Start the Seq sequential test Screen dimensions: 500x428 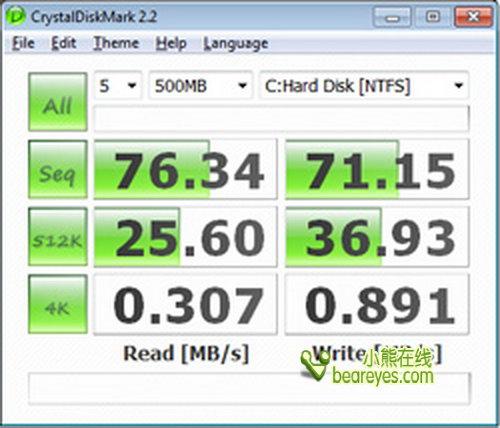coord(58,169)
